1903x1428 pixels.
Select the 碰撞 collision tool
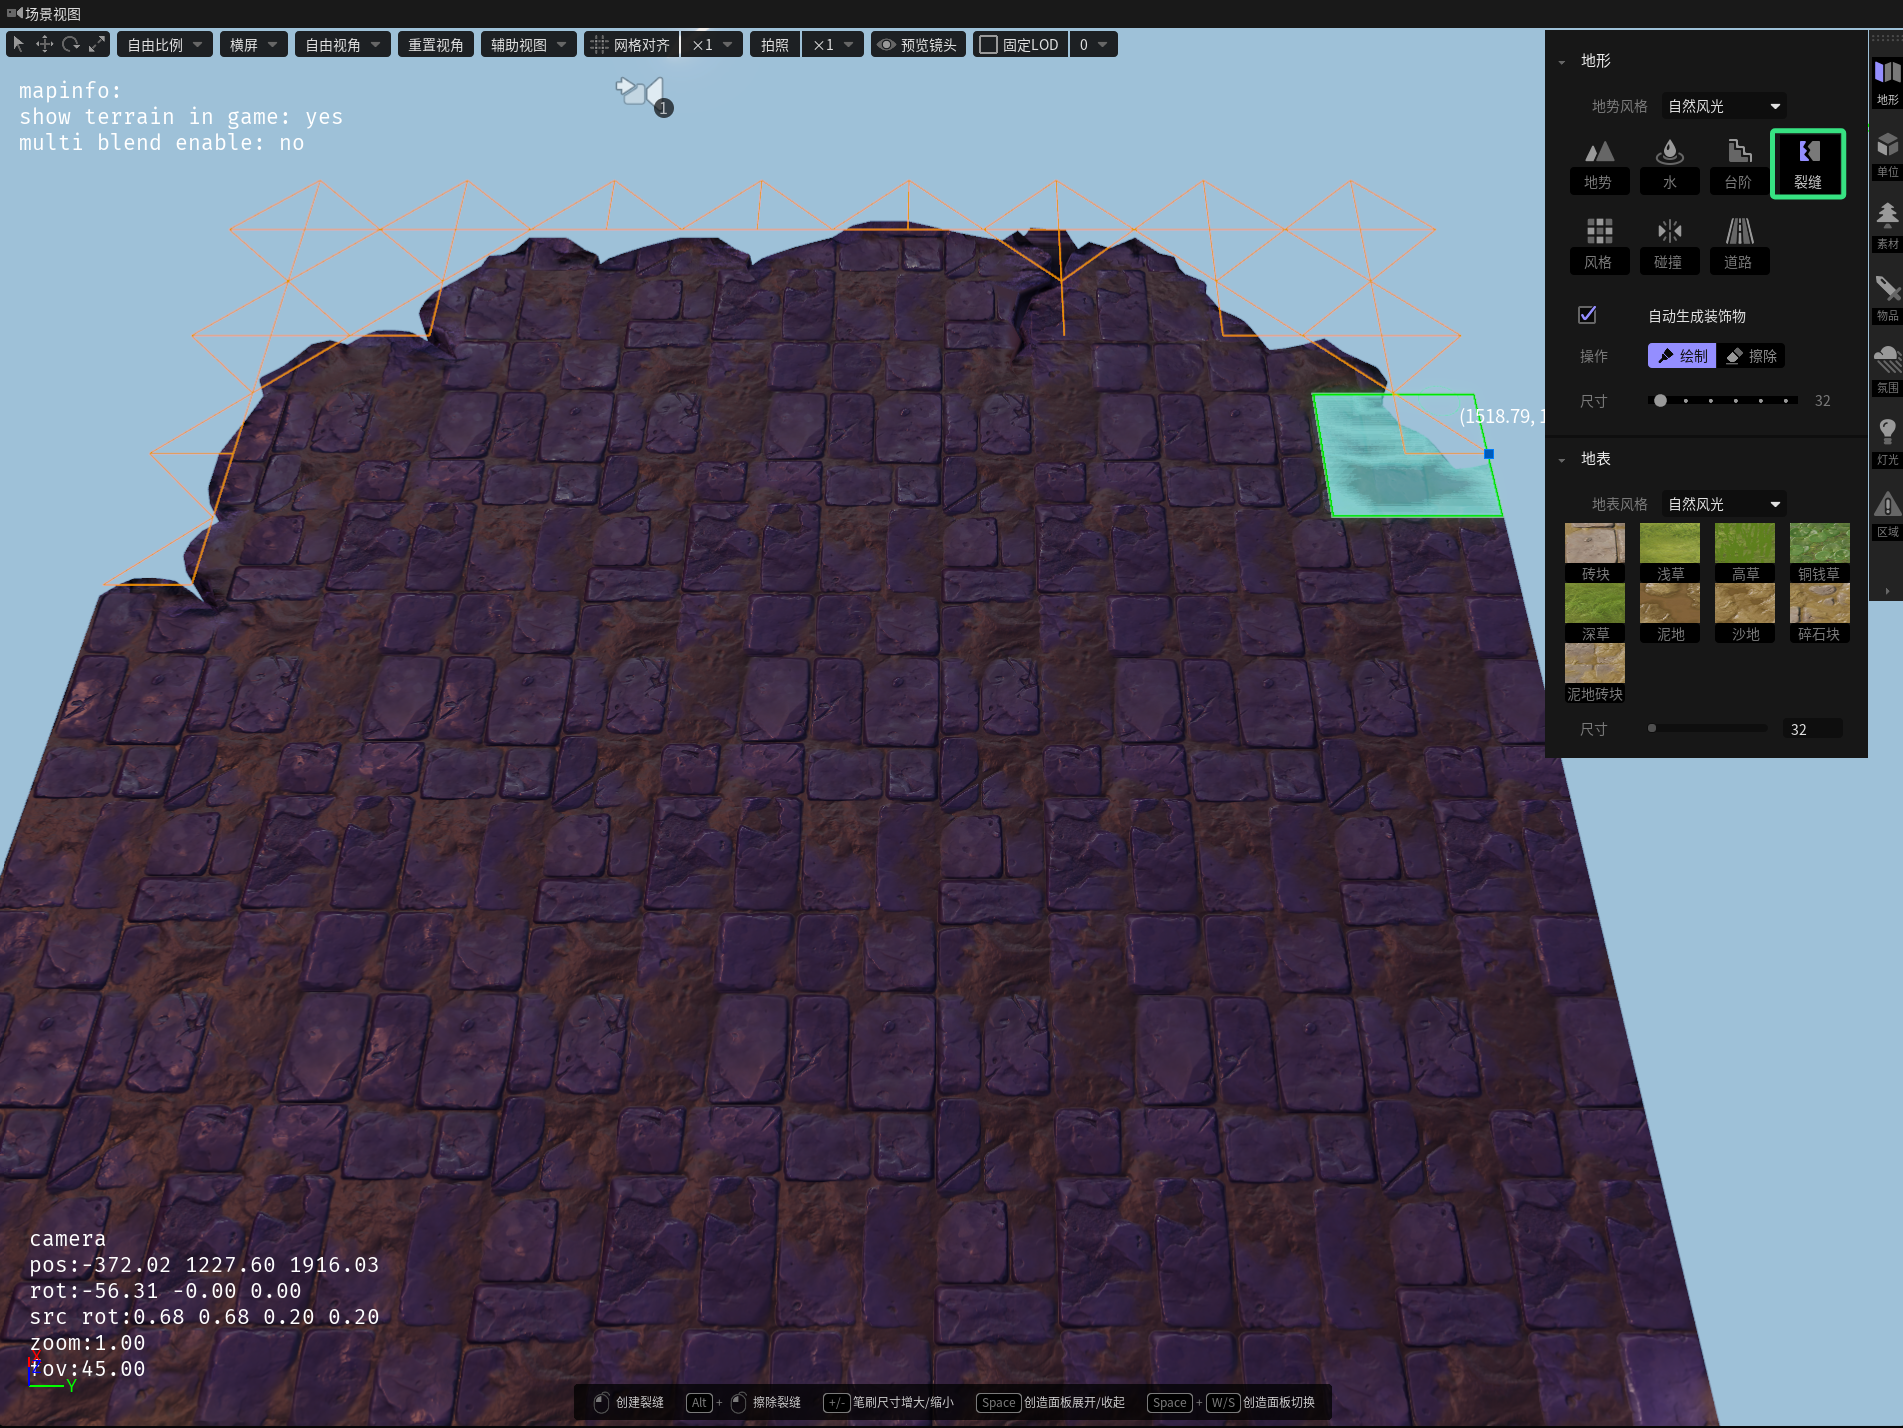1669,245
